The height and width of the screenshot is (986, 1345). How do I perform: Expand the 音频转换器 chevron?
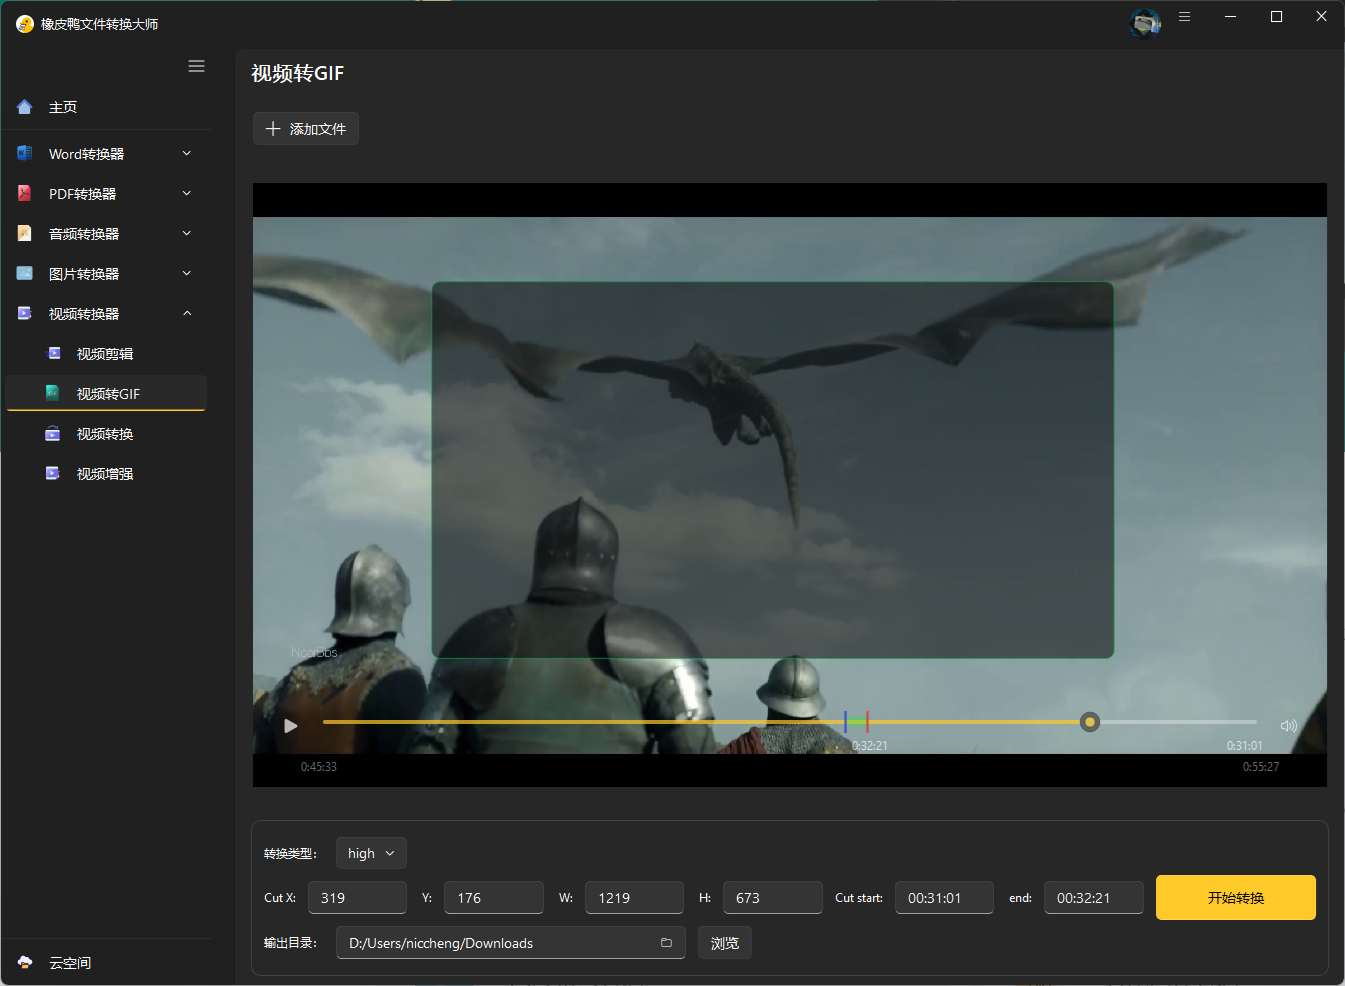(187, 233)
